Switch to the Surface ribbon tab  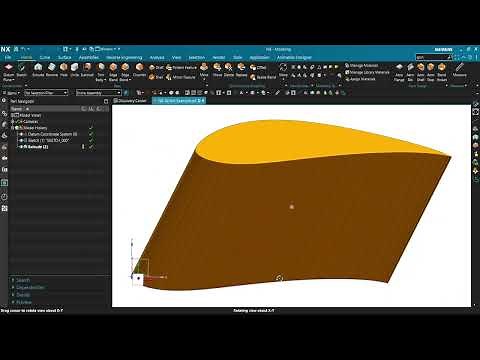[x=64, y=57]
